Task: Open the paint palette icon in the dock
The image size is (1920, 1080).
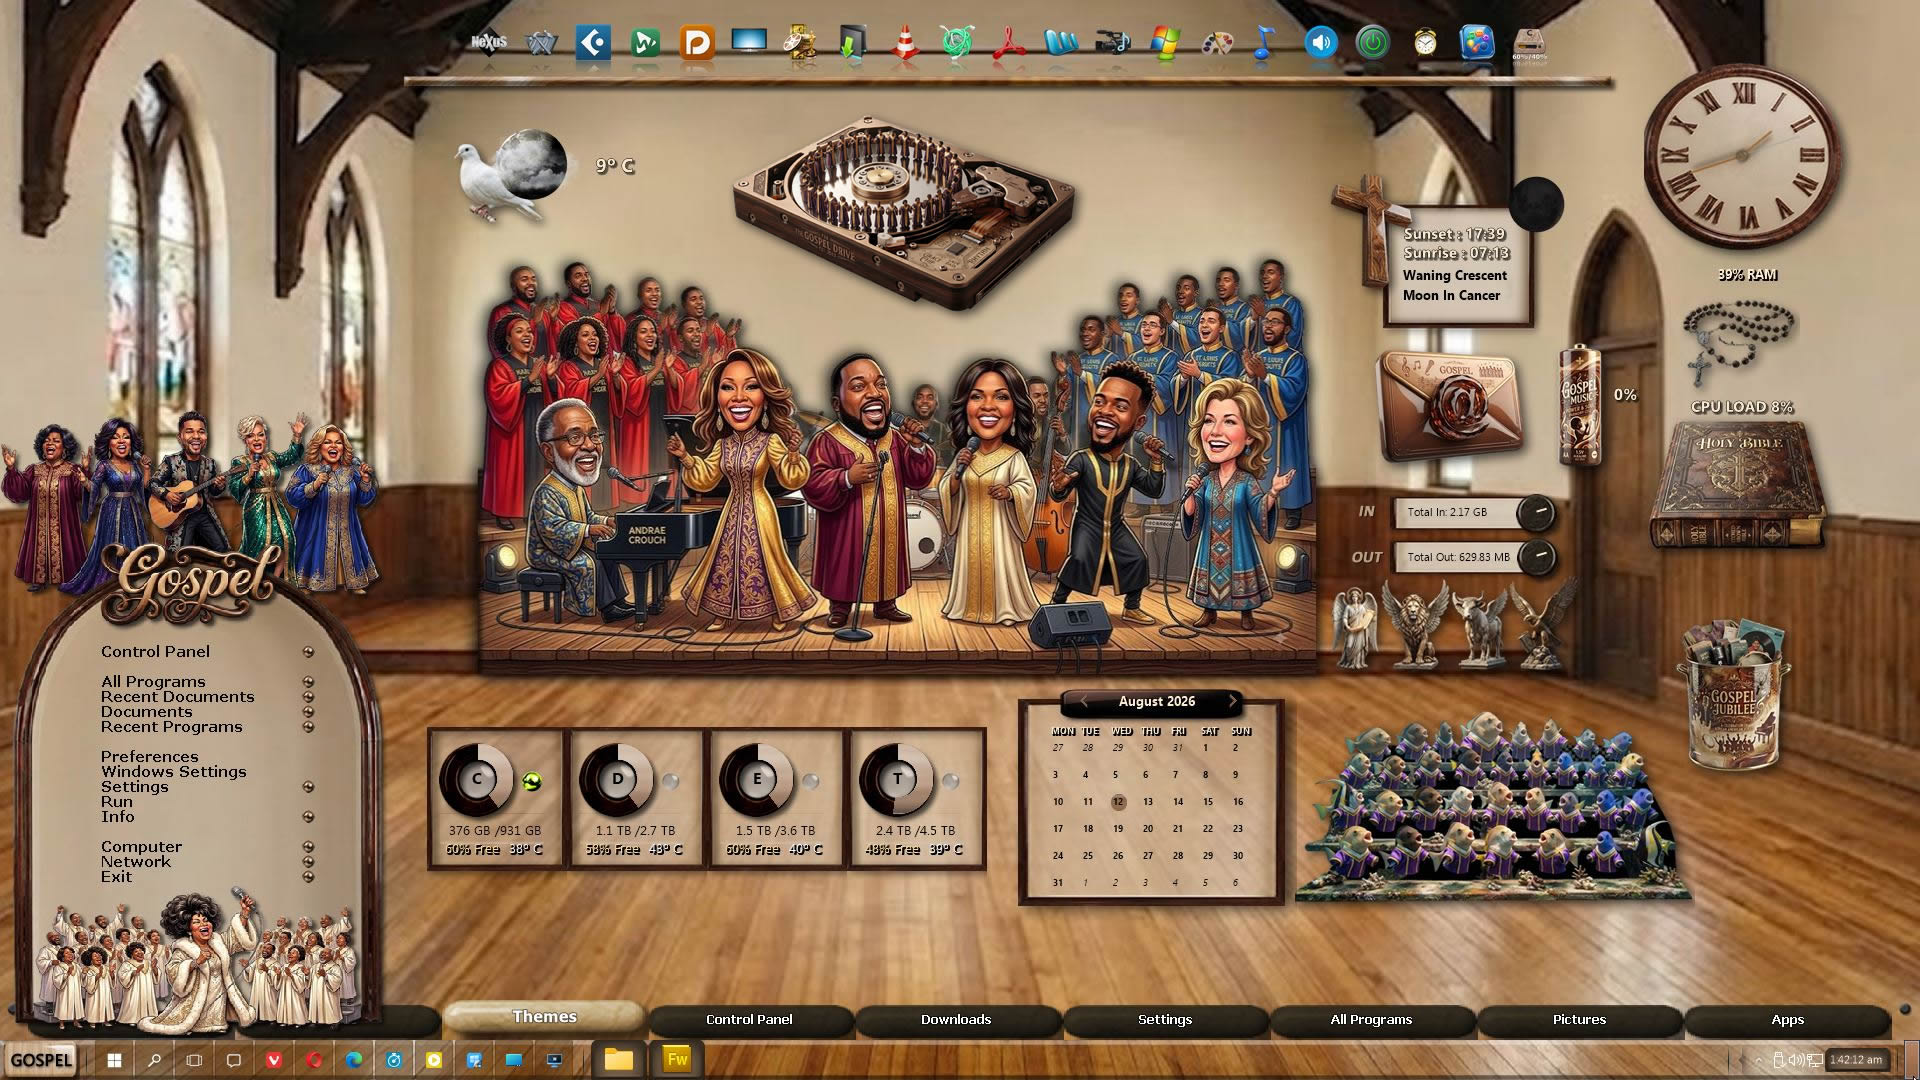Action: click(1217, 43)
